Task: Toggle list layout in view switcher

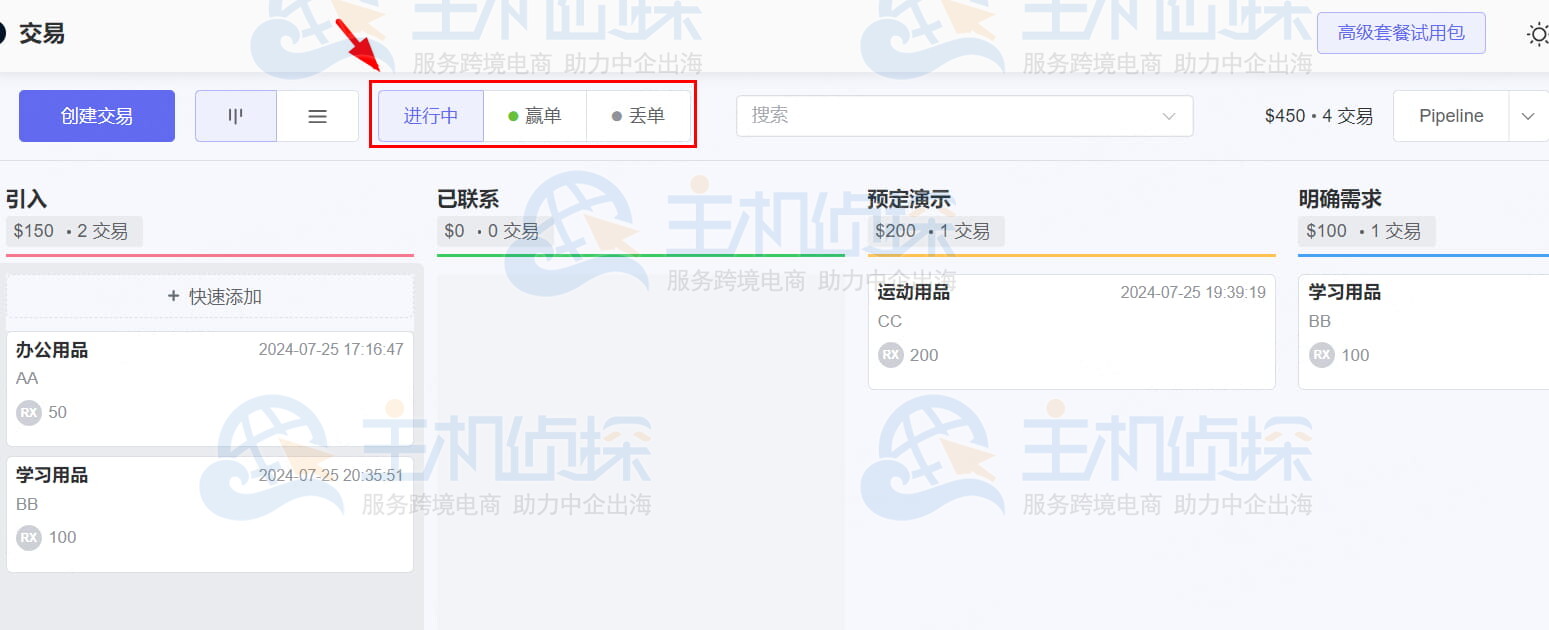Action: [x=317, y=115]
